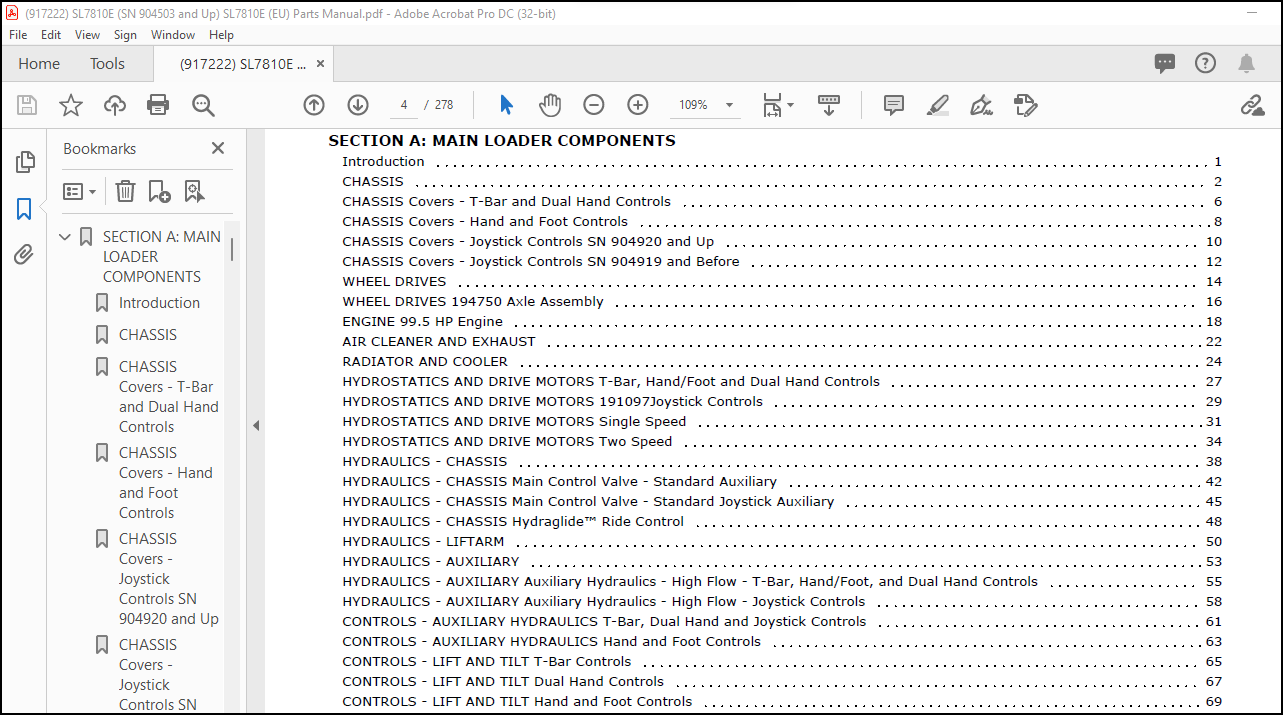Open the Sign document pen tool

pos(981,105)
